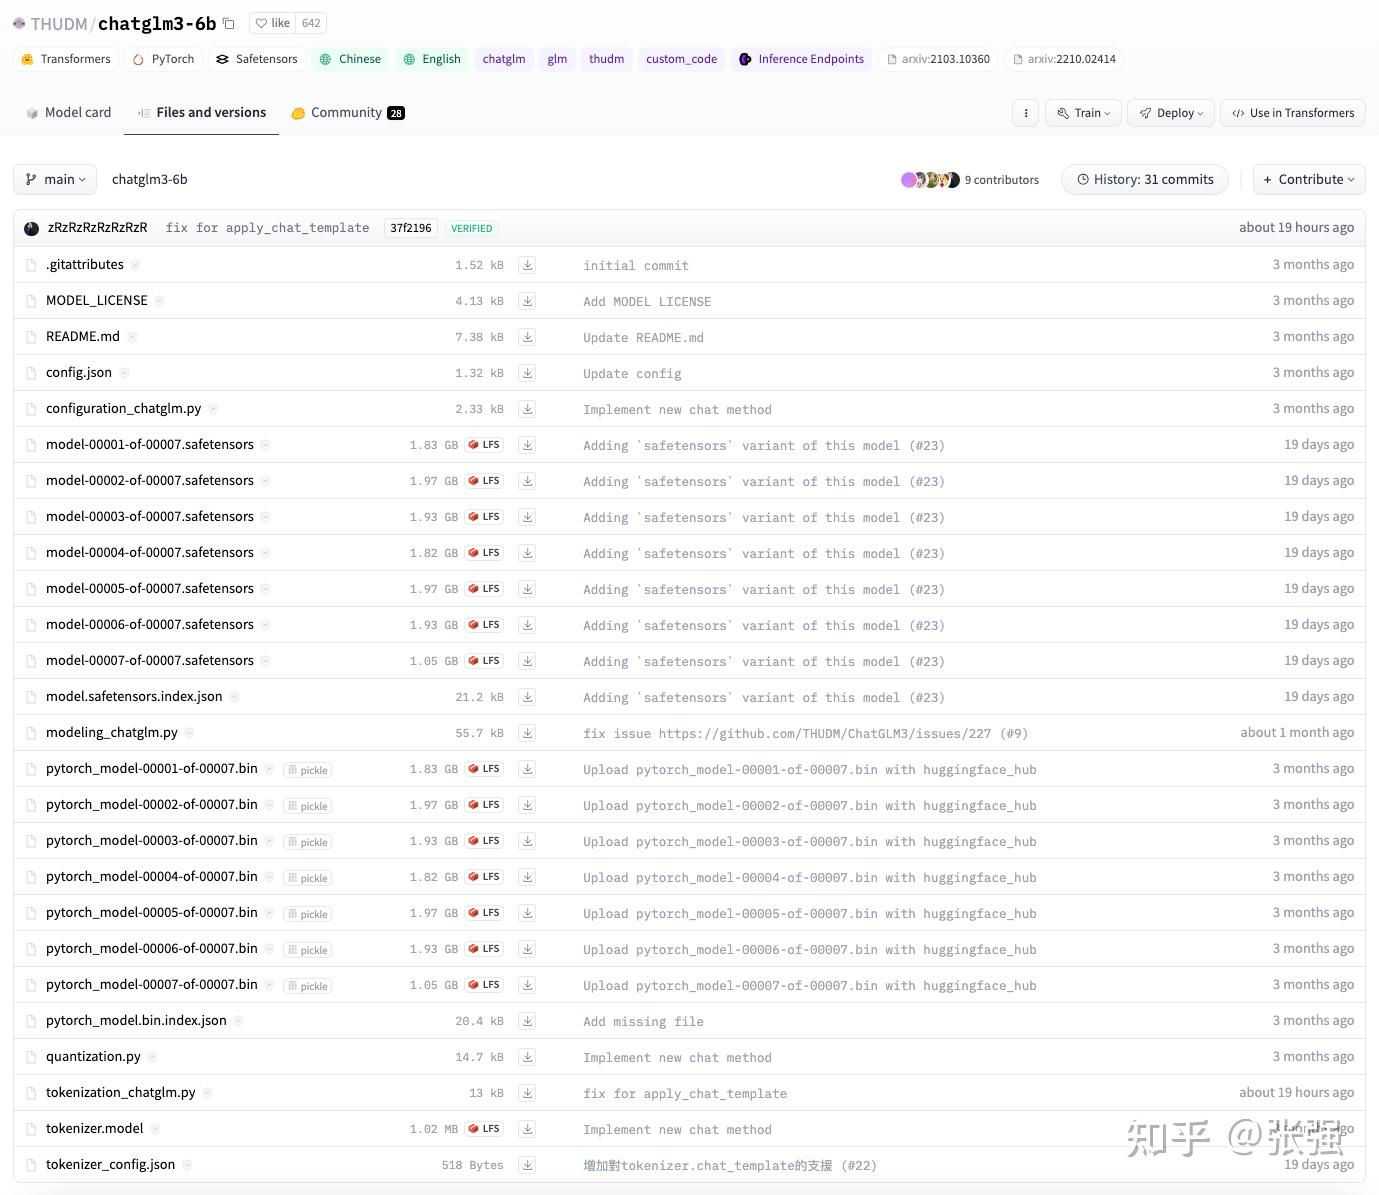Download the tokenizer.model file
The image size is (1379, 1195).
(x=527, y=1128)
